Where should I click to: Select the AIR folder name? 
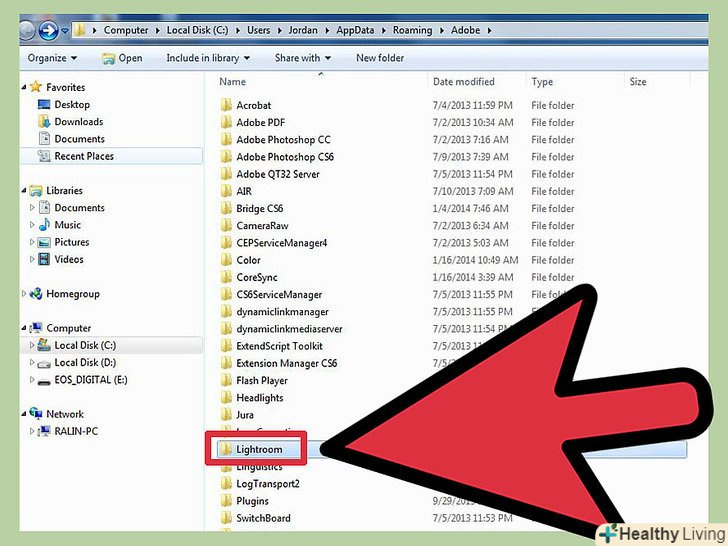(x=244, y=191)
